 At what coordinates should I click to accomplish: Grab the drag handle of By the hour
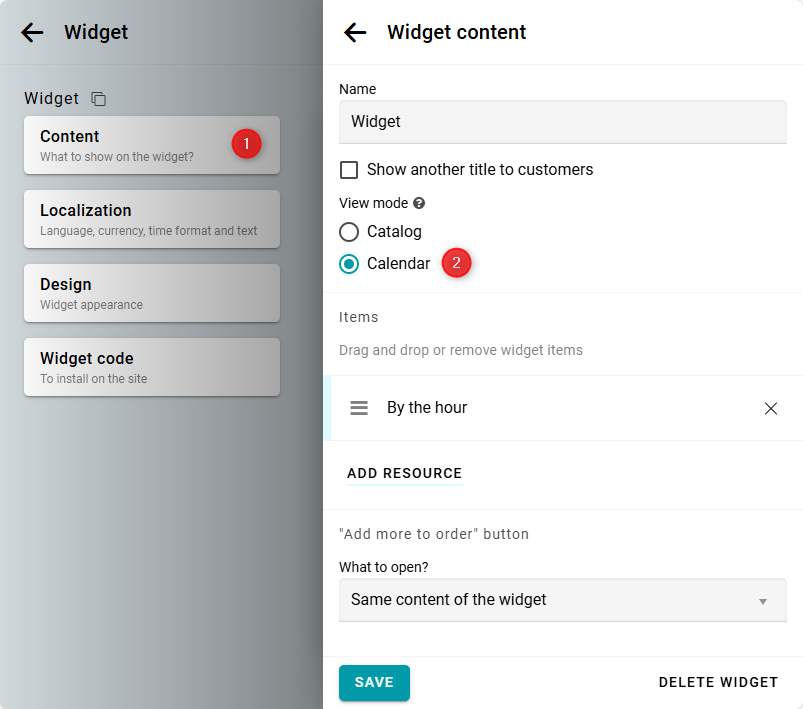(x=359, y=408)
